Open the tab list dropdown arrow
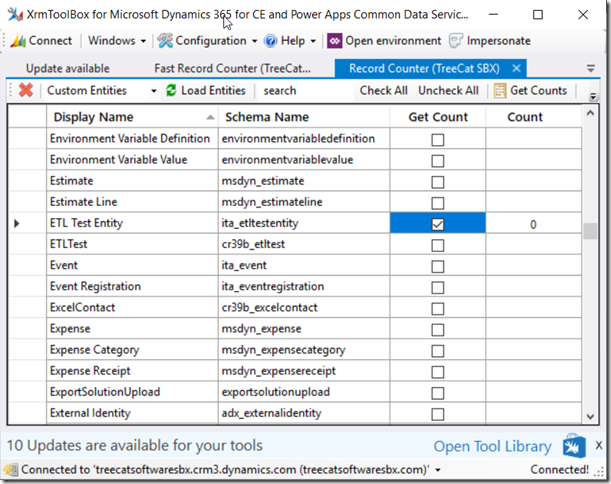Screen dimensions: 611x484 coord(591,69)
